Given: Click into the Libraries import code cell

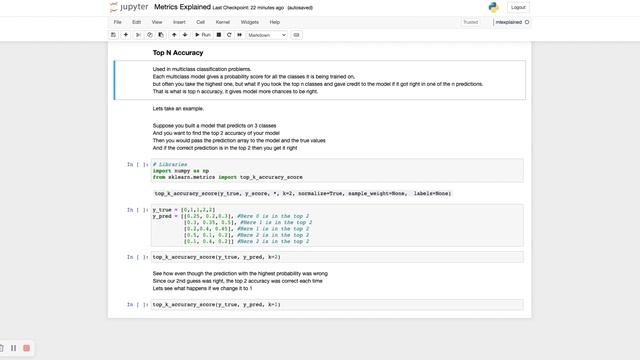Looking at the screenshot, I should click(337, 171).
